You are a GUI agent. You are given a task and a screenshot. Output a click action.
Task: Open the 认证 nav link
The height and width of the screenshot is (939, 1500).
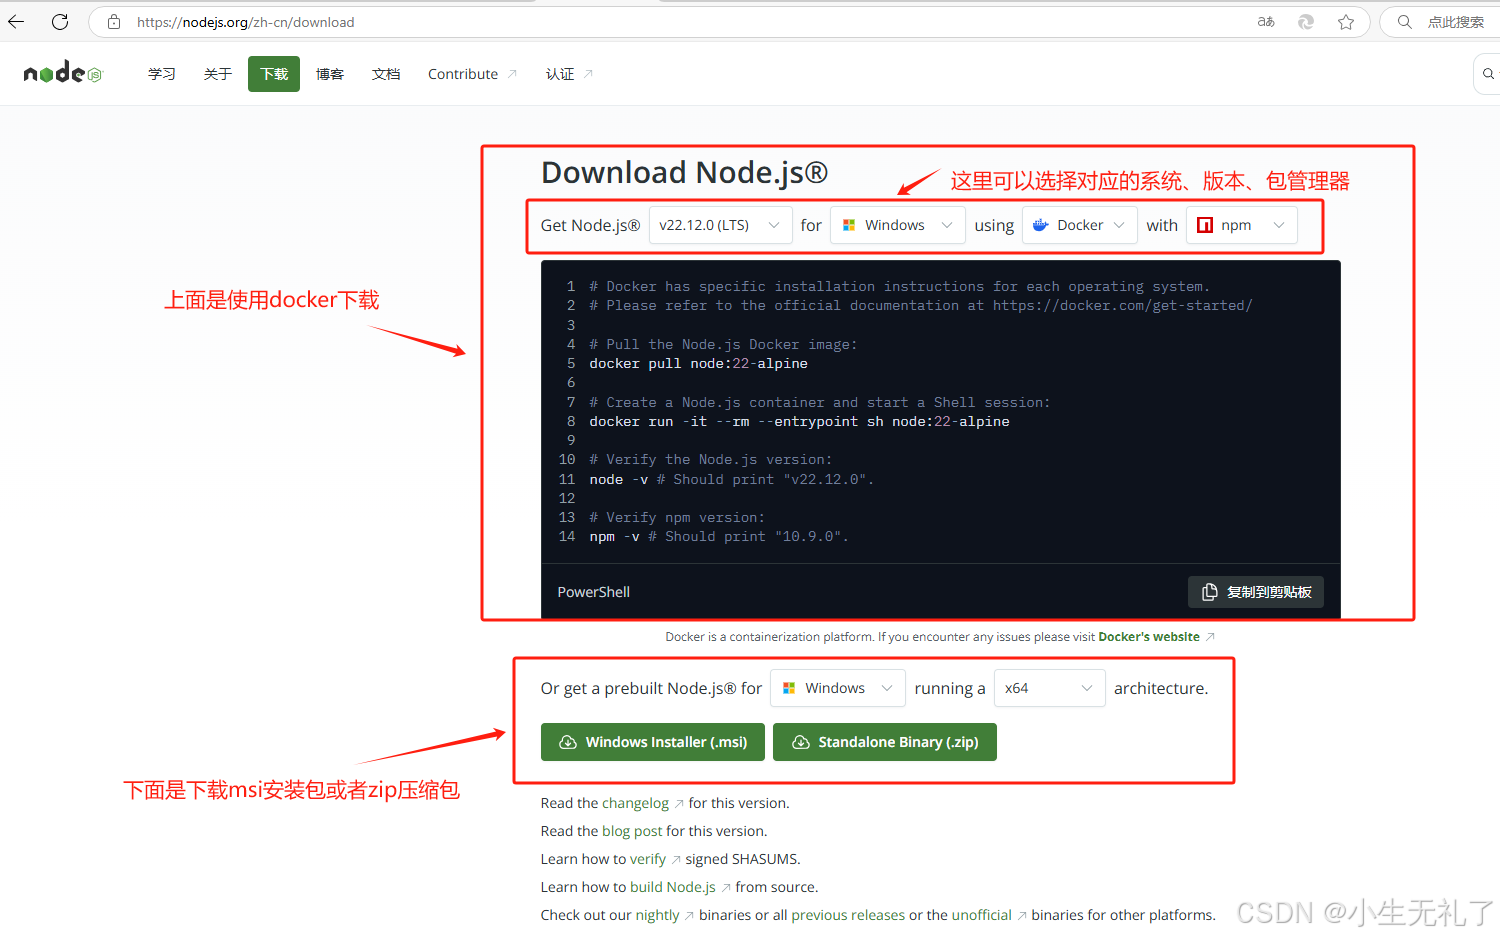pos(569,74)
